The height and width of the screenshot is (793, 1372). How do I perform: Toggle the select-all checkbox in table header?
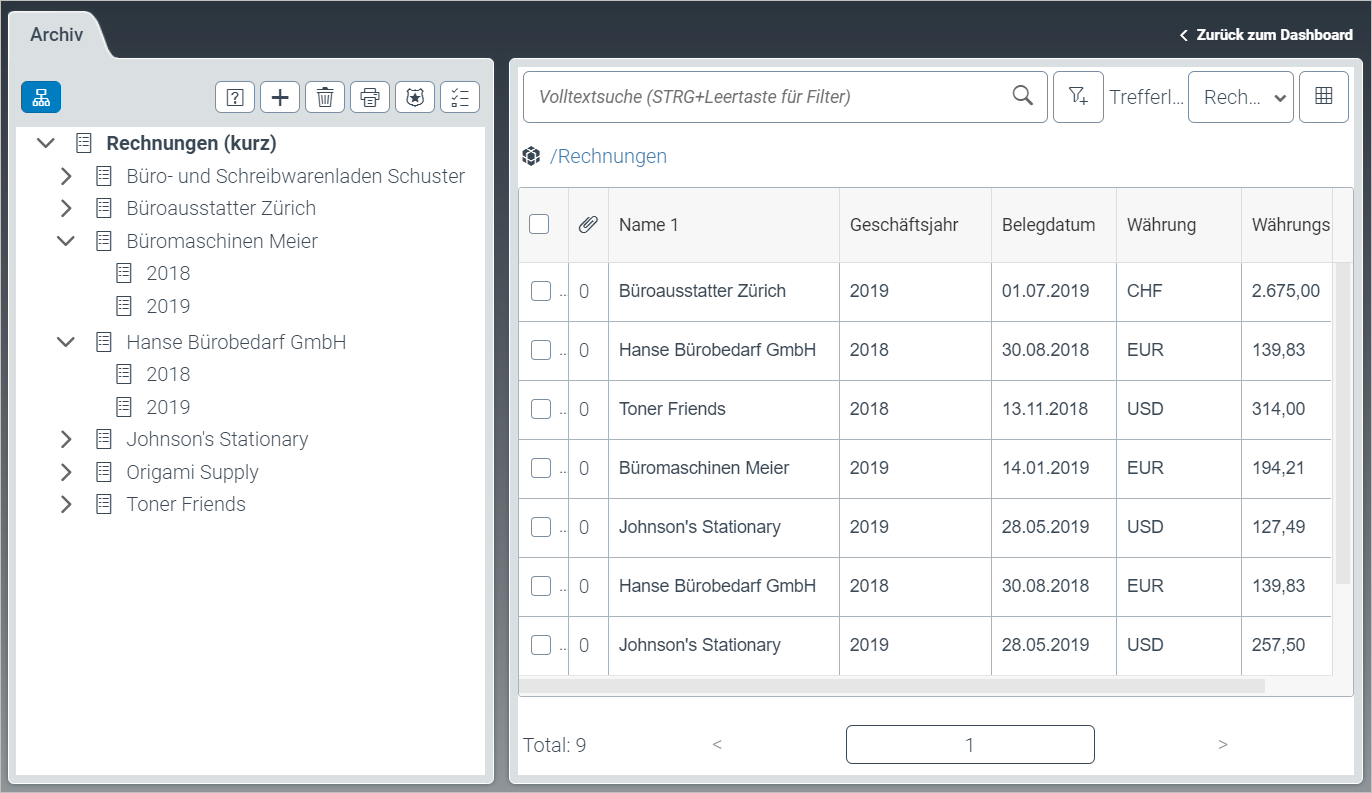pyautogui.click(x=539, y=224)
